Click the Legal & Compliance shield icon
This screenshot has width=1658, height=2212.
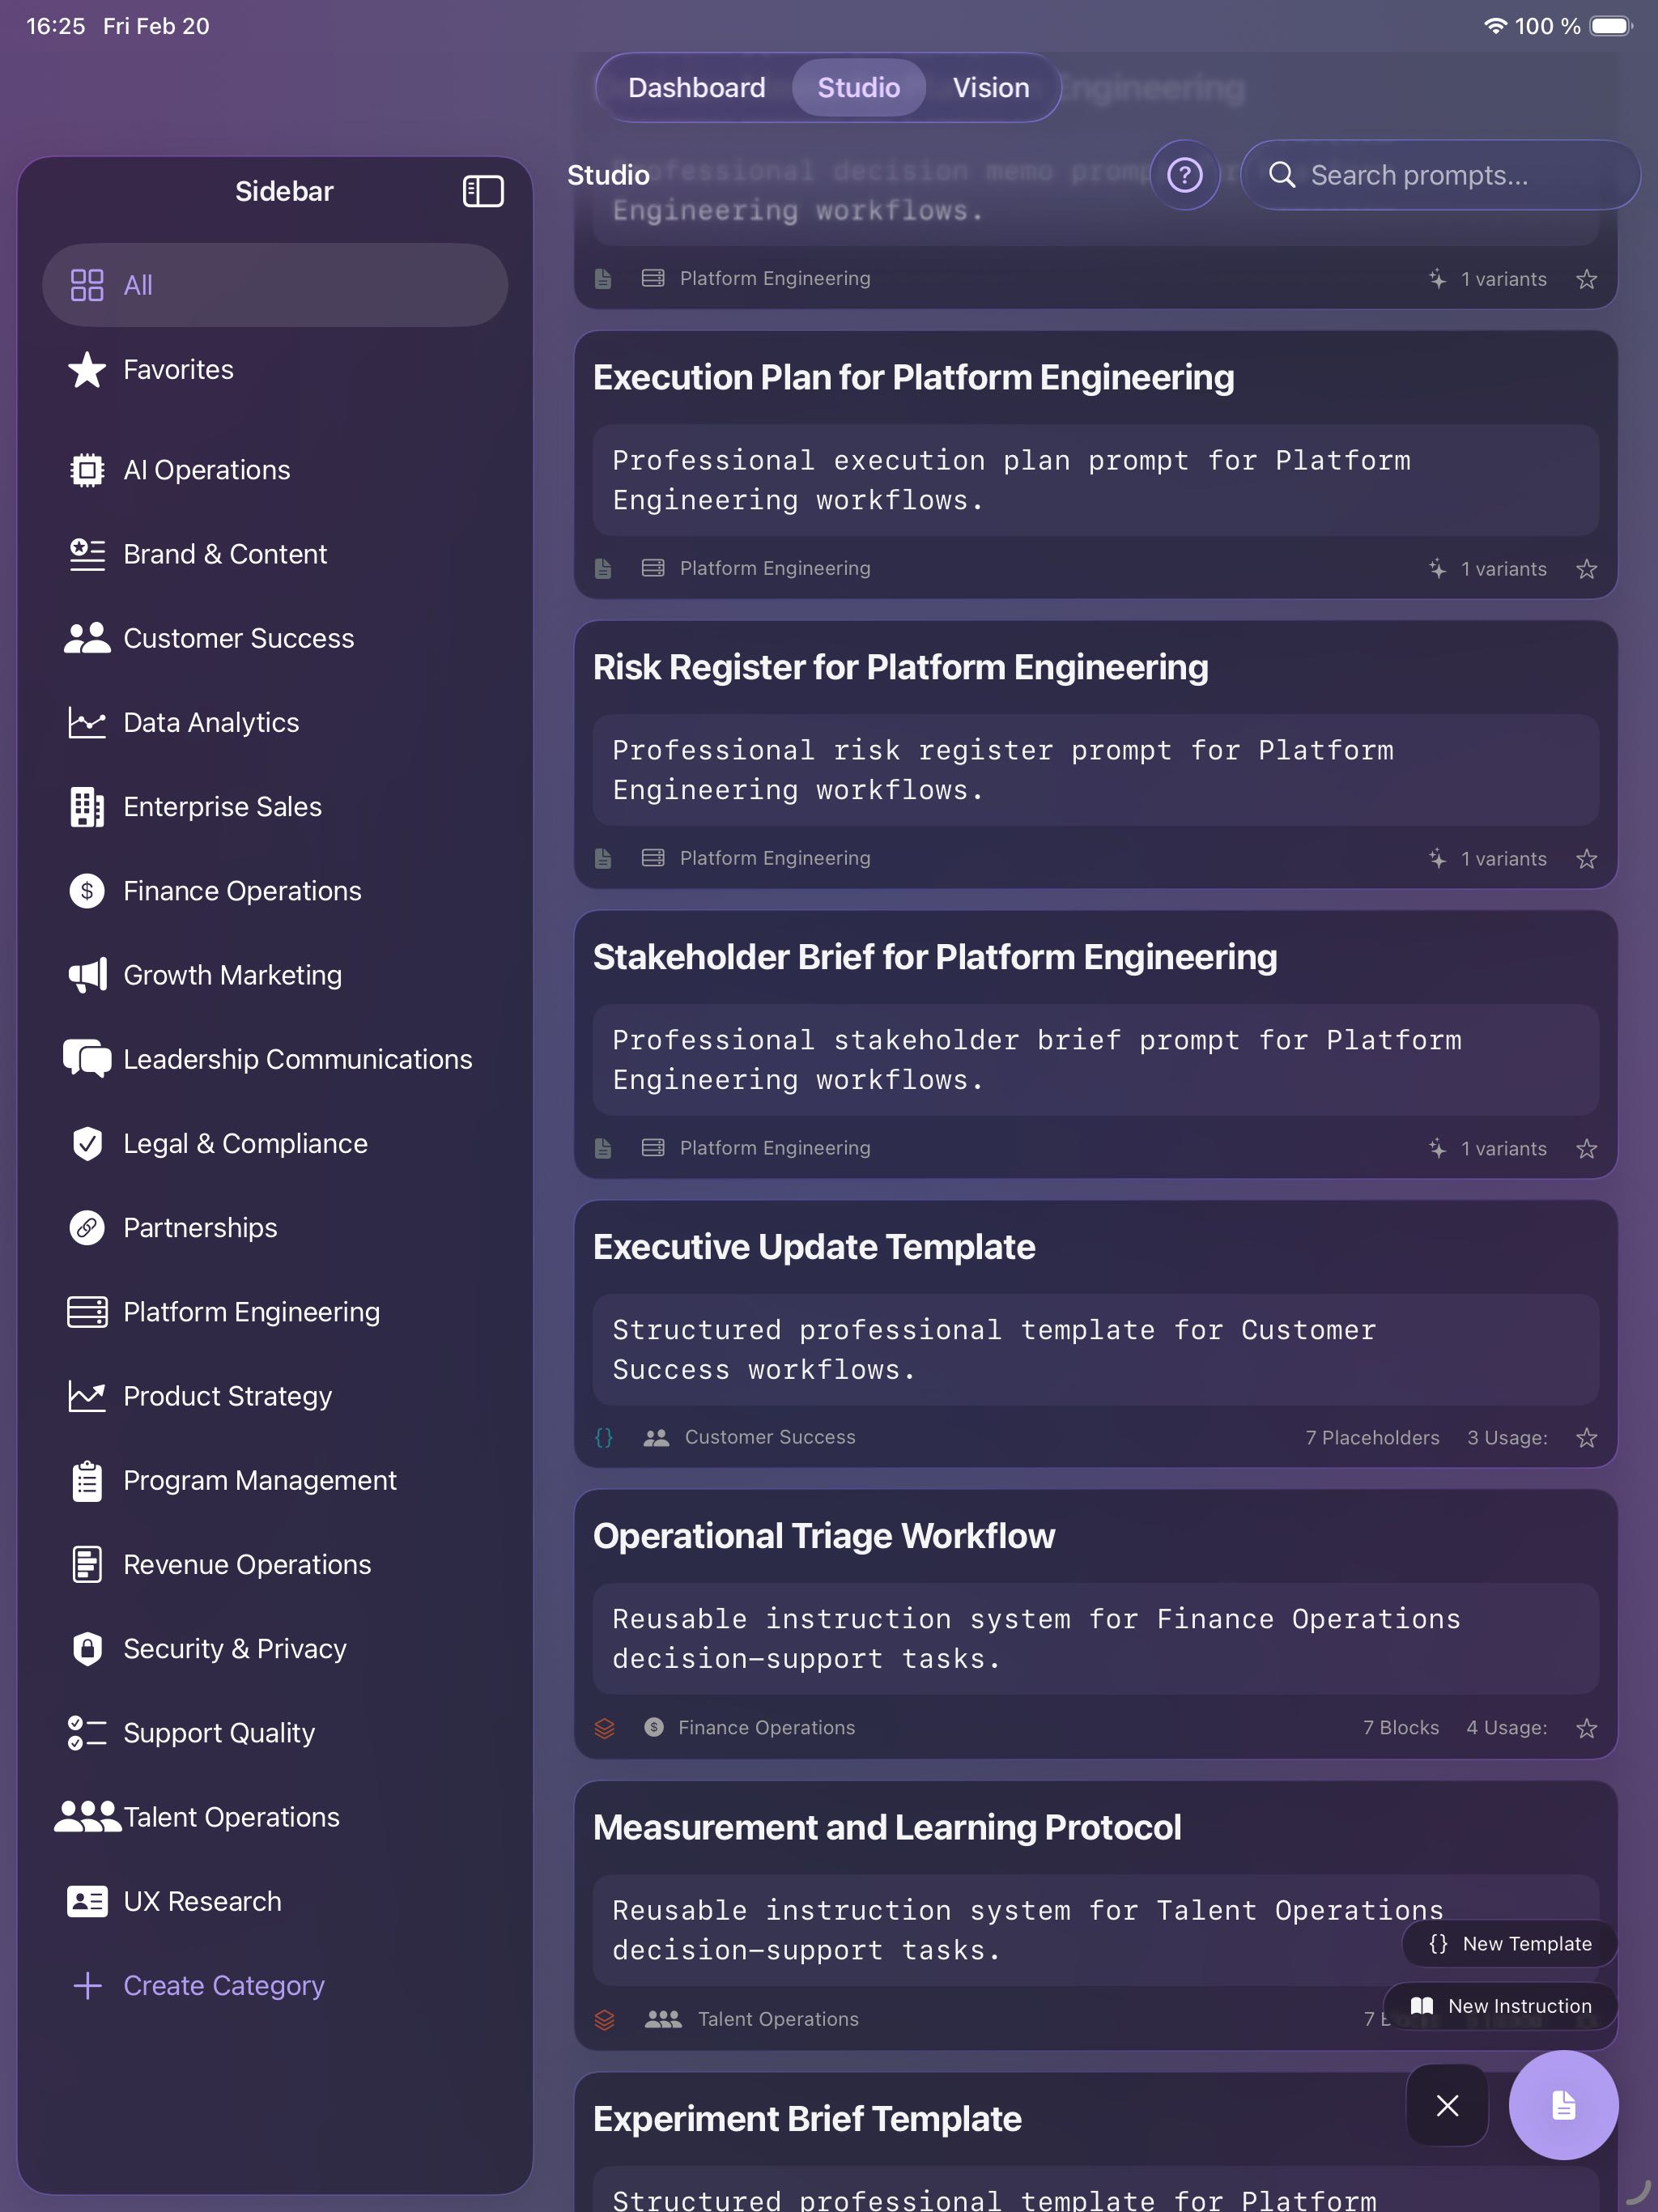click(87, 1143)
